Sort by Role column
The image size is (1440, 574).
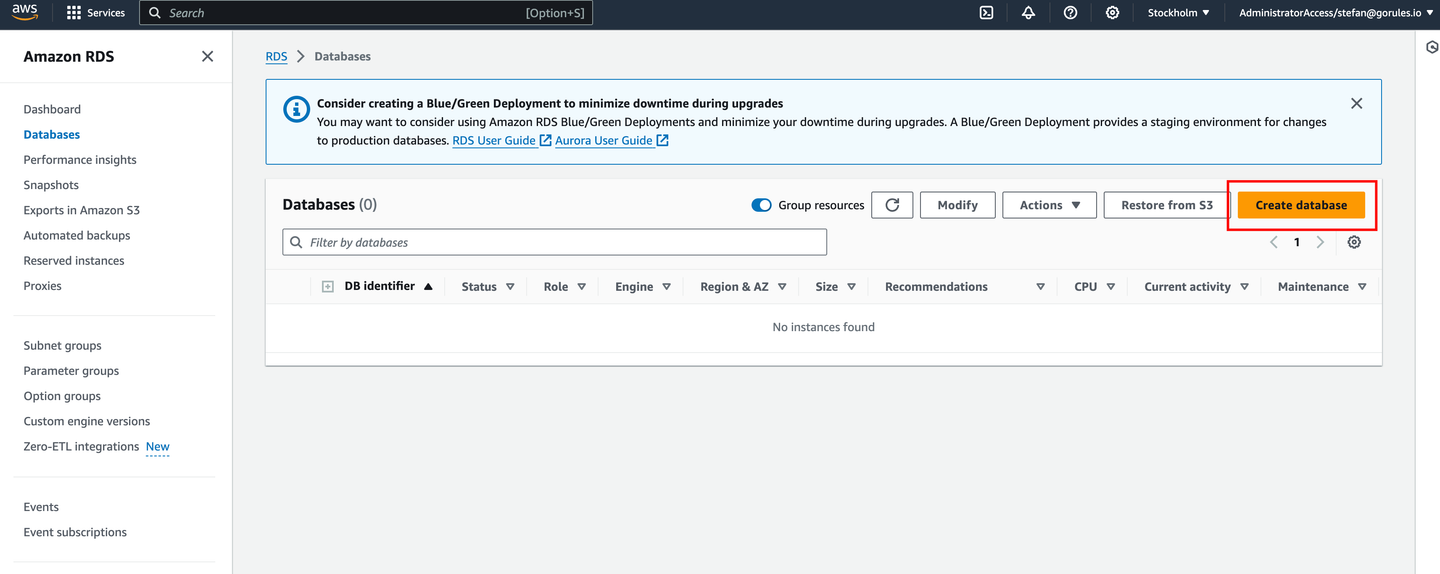point(565,287)
